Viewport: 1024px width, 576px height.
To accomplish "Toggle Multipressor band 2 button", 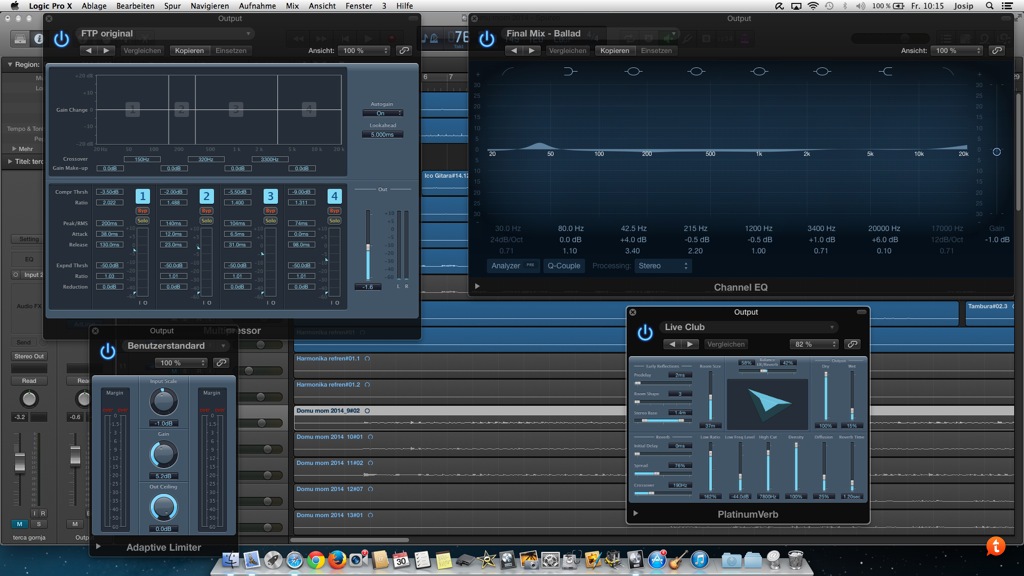I will (206, 196).
